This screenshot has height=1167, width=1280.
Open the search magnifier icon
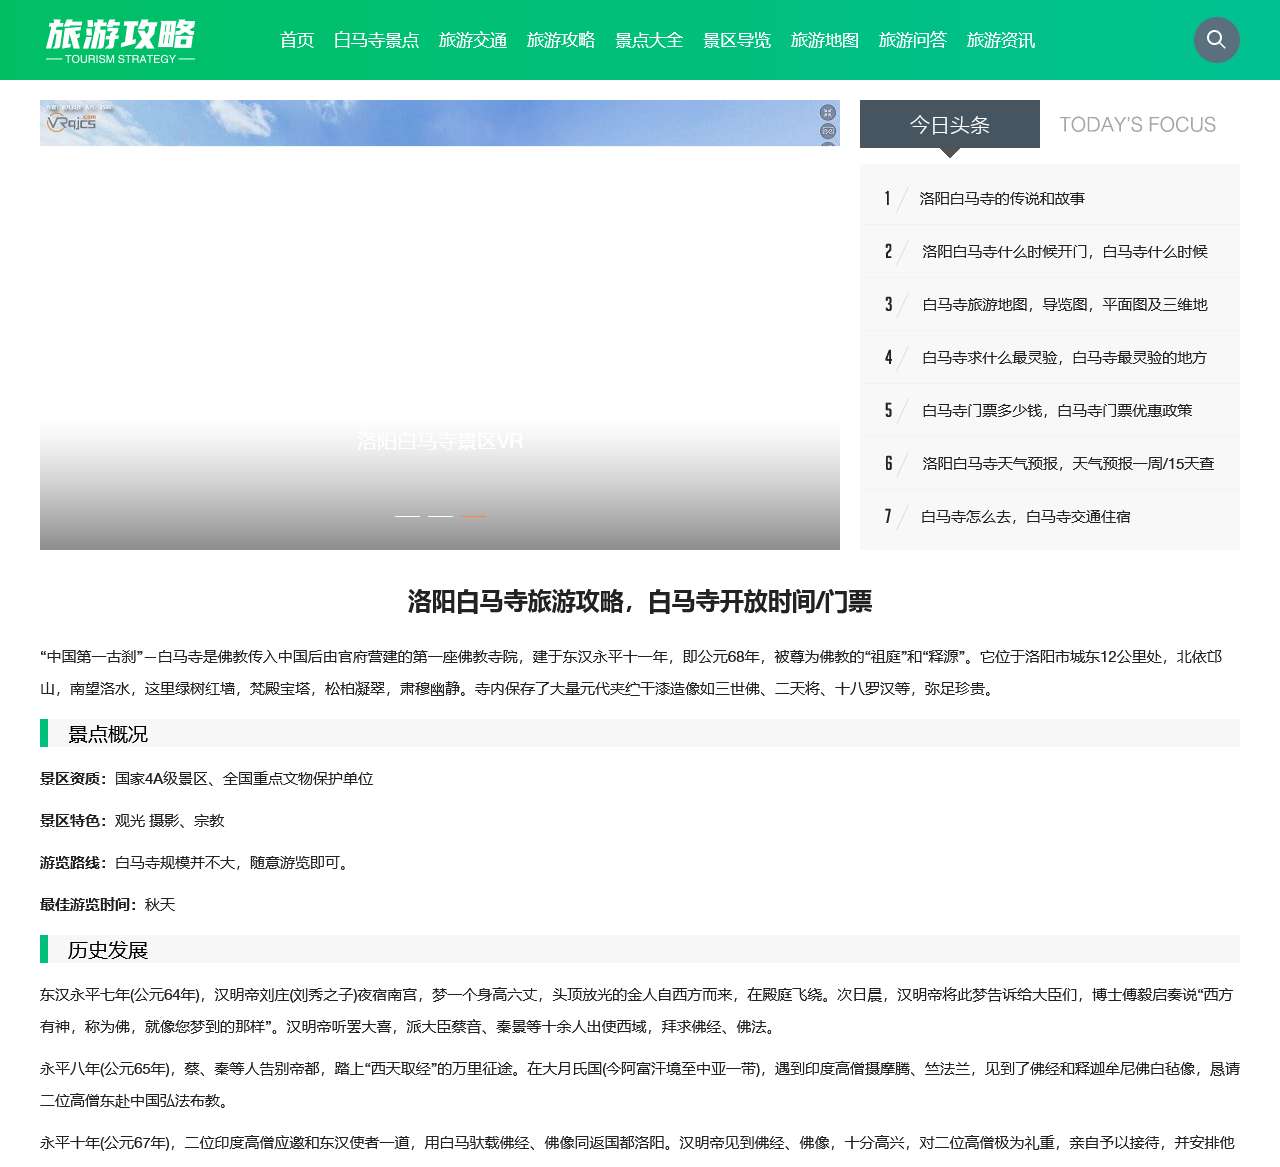coord(1216,40)
